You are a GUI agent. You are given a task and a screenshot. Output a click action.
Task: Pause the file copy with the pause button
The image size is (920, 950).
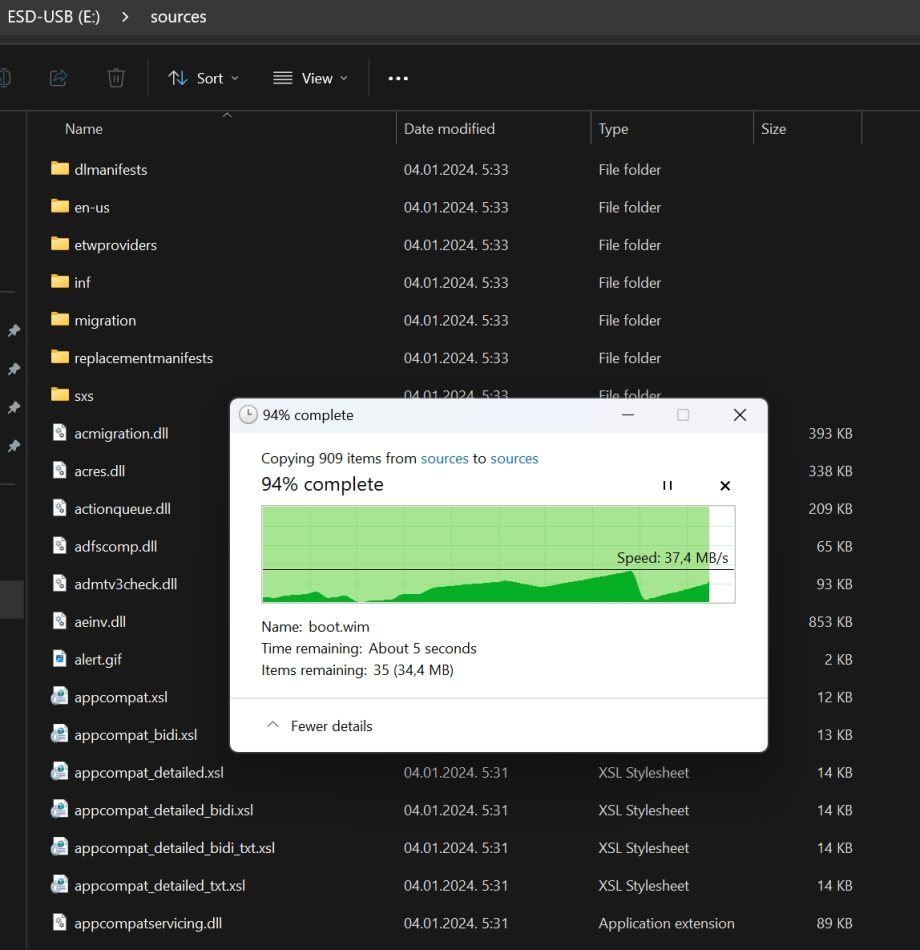tap(667, 485)
